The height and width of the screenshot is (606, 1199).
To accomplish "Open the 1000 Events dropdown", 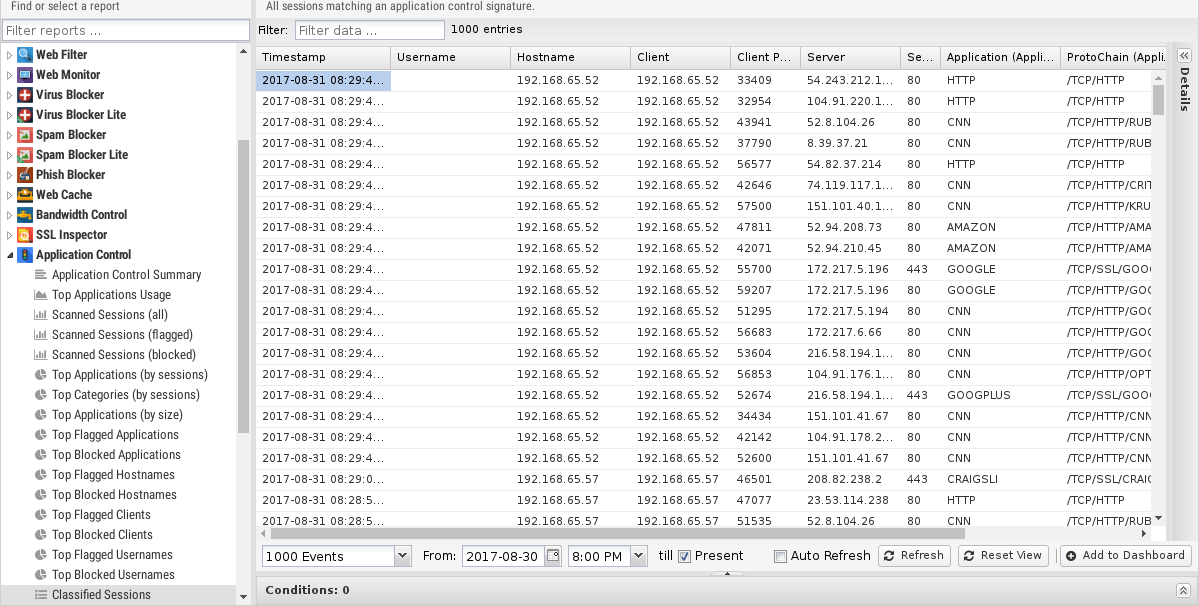I will tap(403, 556).
